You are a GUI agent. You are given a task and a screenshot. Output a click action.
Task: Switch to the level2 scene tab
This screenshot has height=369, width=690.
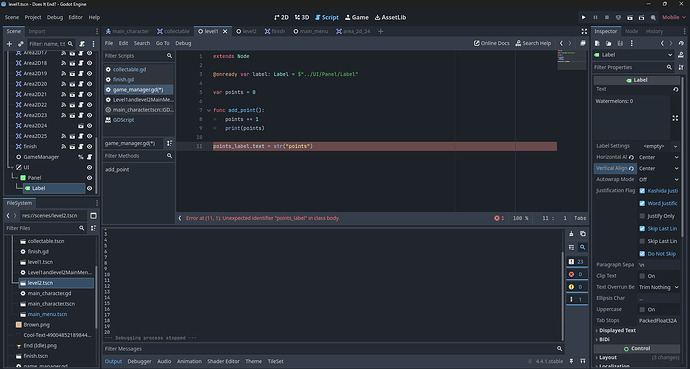click(x=246, y=32)
